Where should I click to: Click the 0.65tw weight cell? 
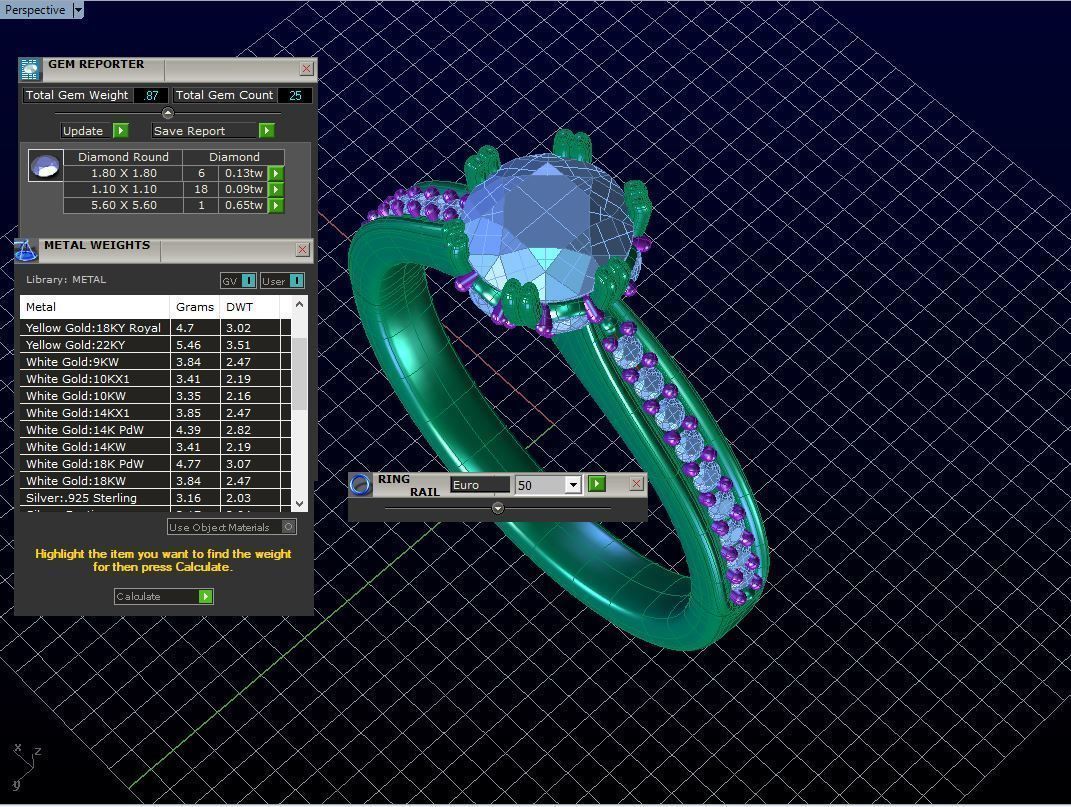click(x=243, y=205)
